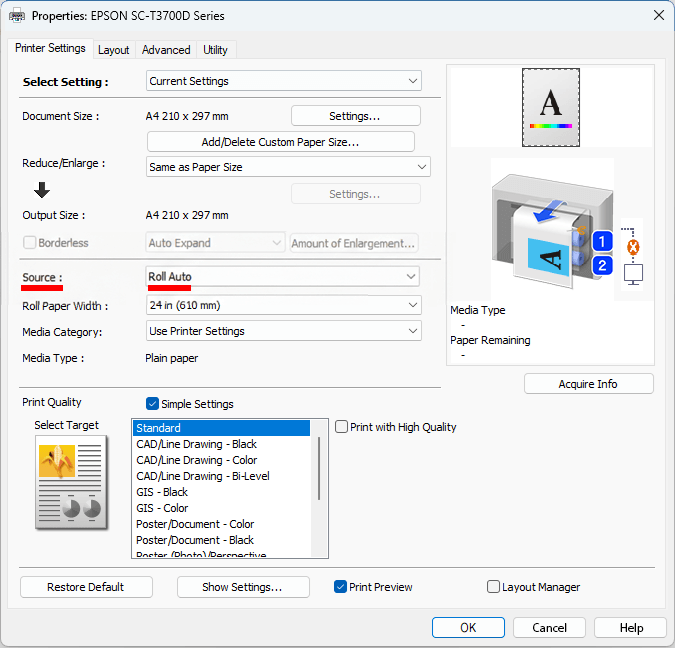The width and height of the screenshot is (675, 648).
Task: Click the disabled Settings button under Reduce/Enlarge
Action: (x=356, y=194)
